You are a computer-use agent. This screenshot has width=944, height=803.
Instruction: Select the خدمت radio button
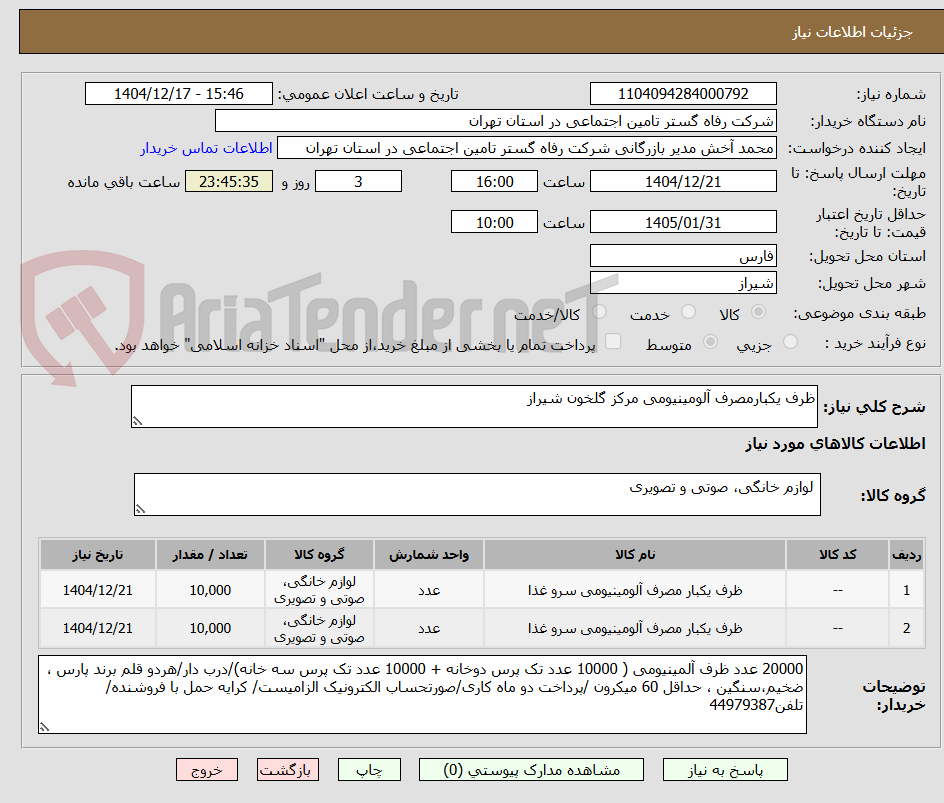tap(688, 312)
